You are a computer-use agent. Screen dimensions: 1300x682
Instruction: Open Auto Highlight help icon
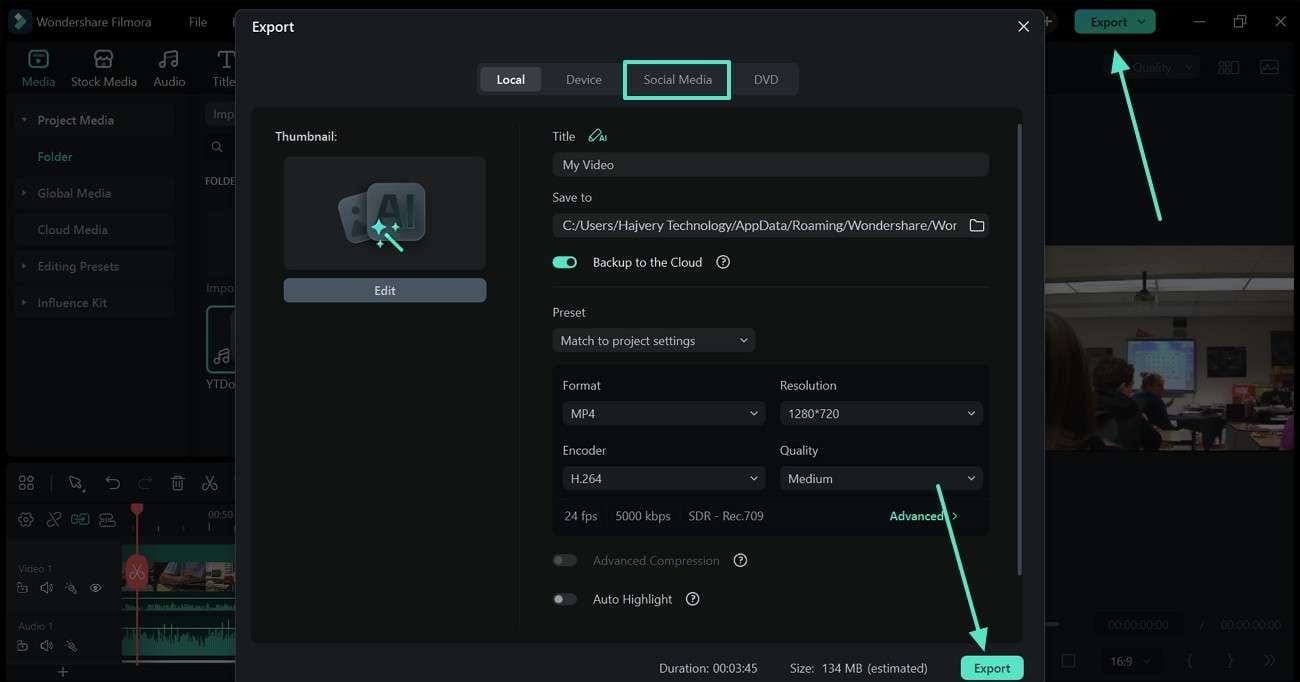click(692, 599)
